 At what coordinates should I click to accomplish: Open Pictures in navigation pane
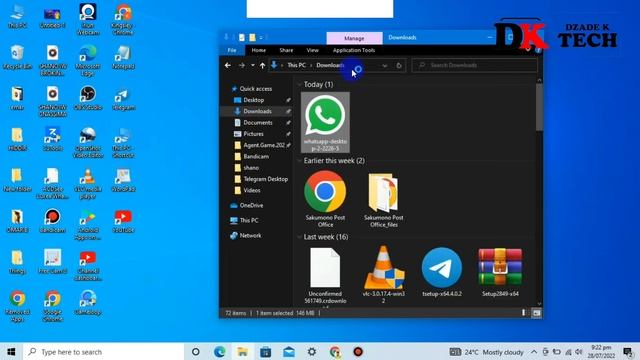(253, 134)
